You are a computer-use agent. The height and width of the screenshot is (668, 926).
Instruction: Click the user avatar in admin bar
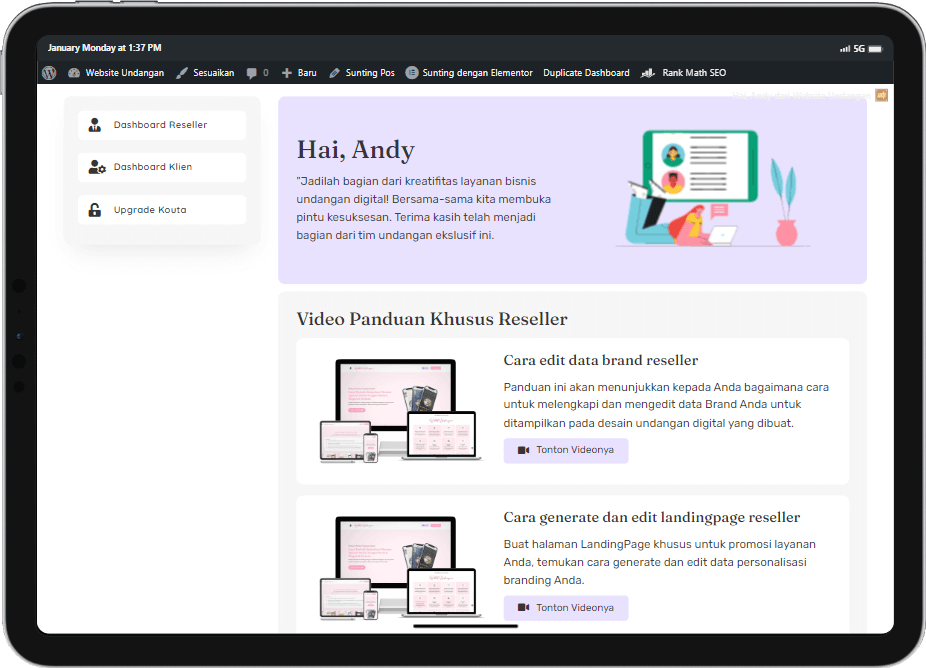pos(881,95)
